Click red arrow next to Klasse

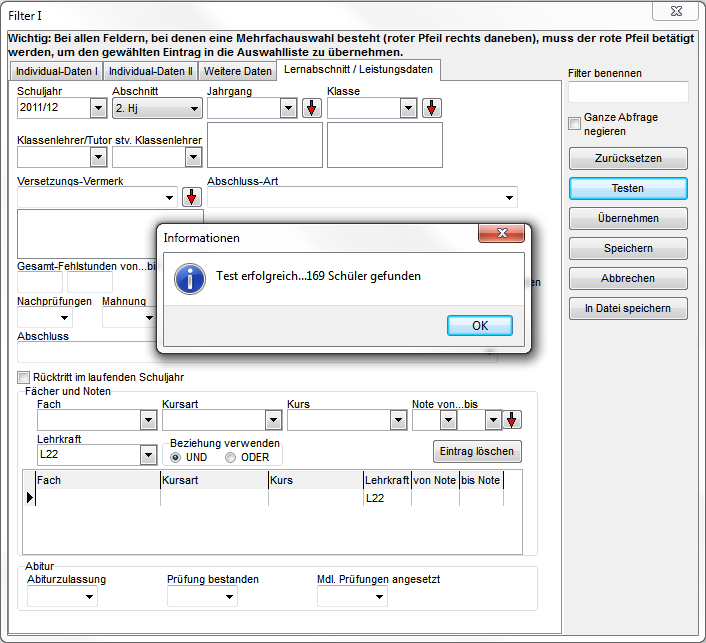click(x=431, y=108)
